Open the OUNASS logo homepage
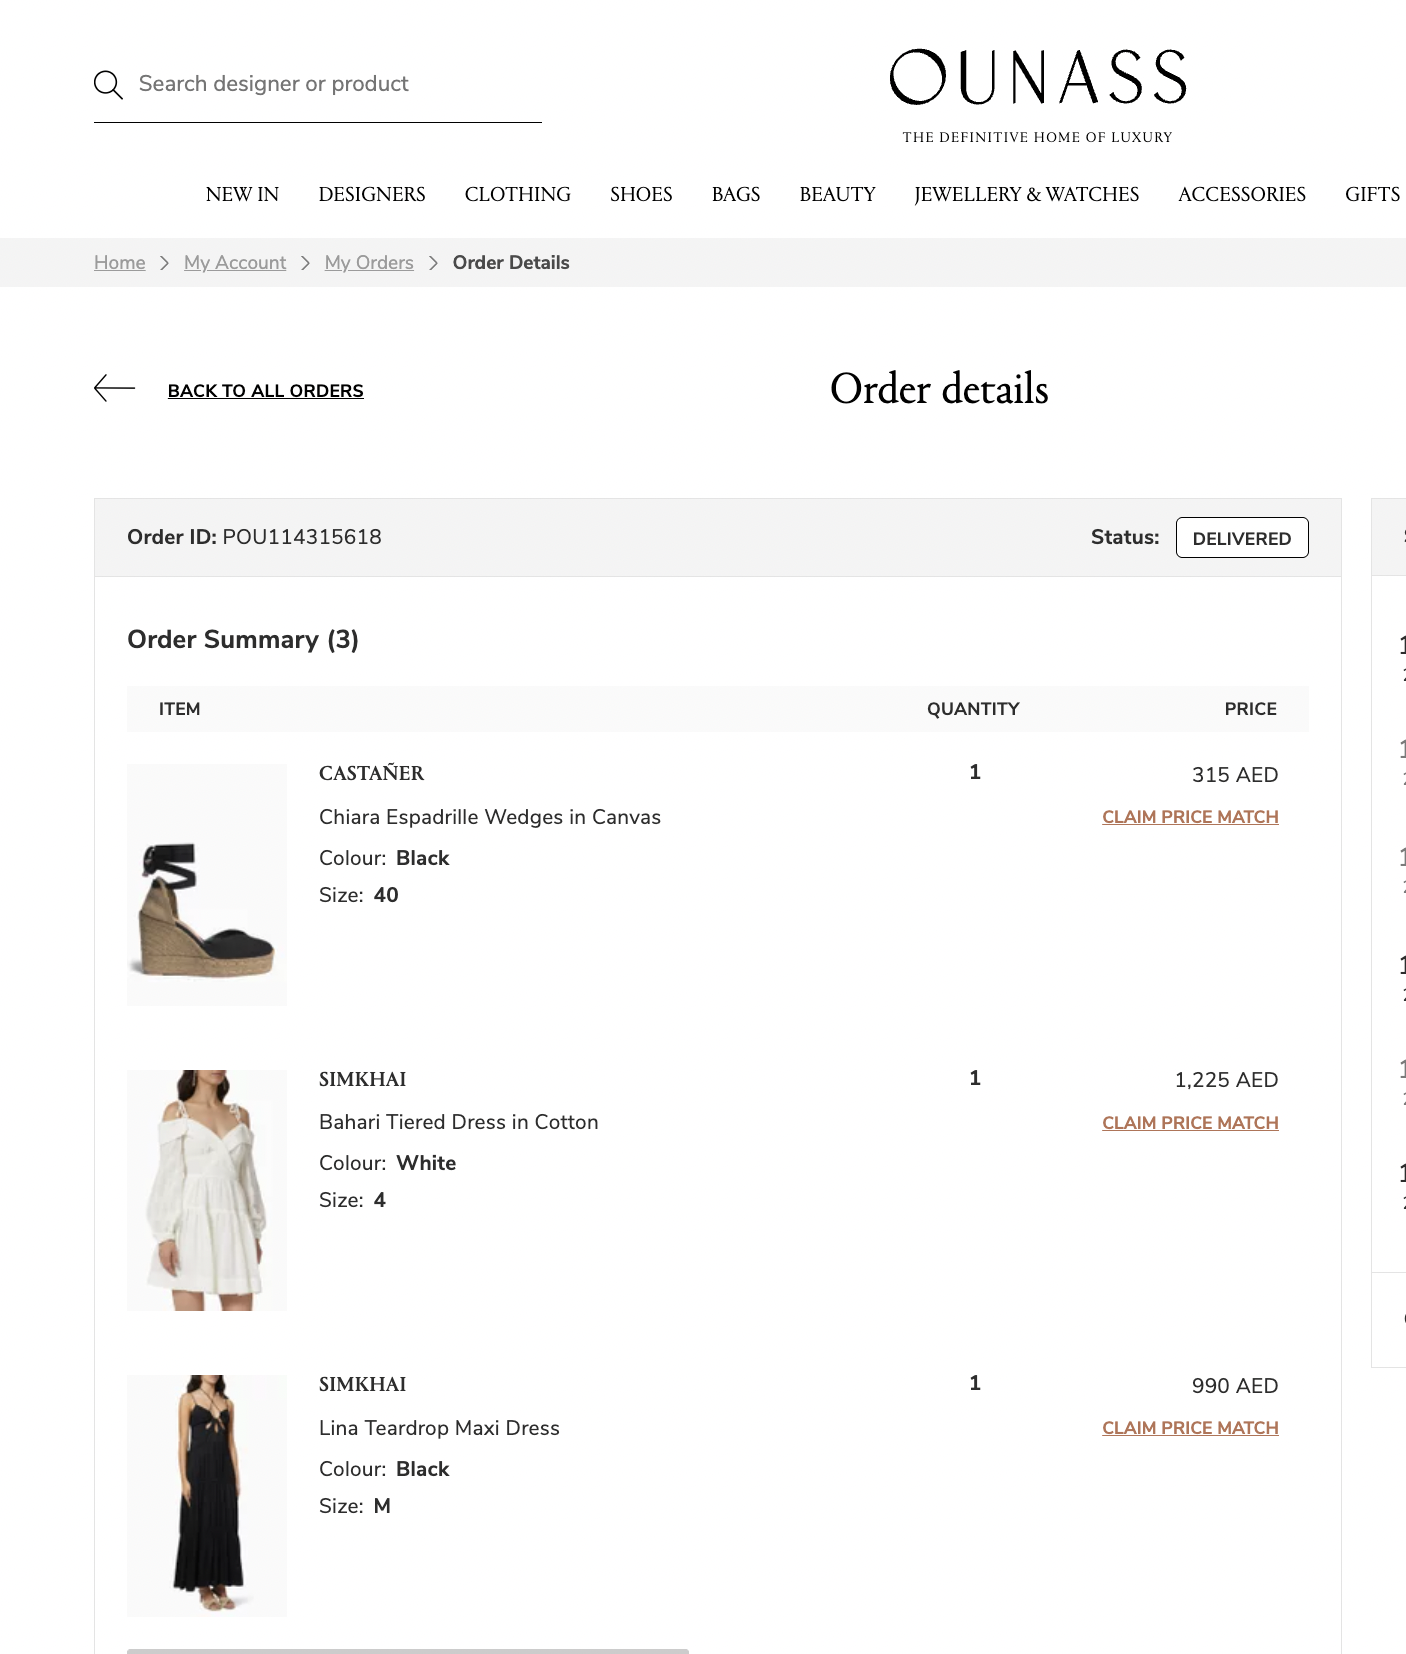Viewport: 1406px width, 1654px height. (x=1037, y=95)
